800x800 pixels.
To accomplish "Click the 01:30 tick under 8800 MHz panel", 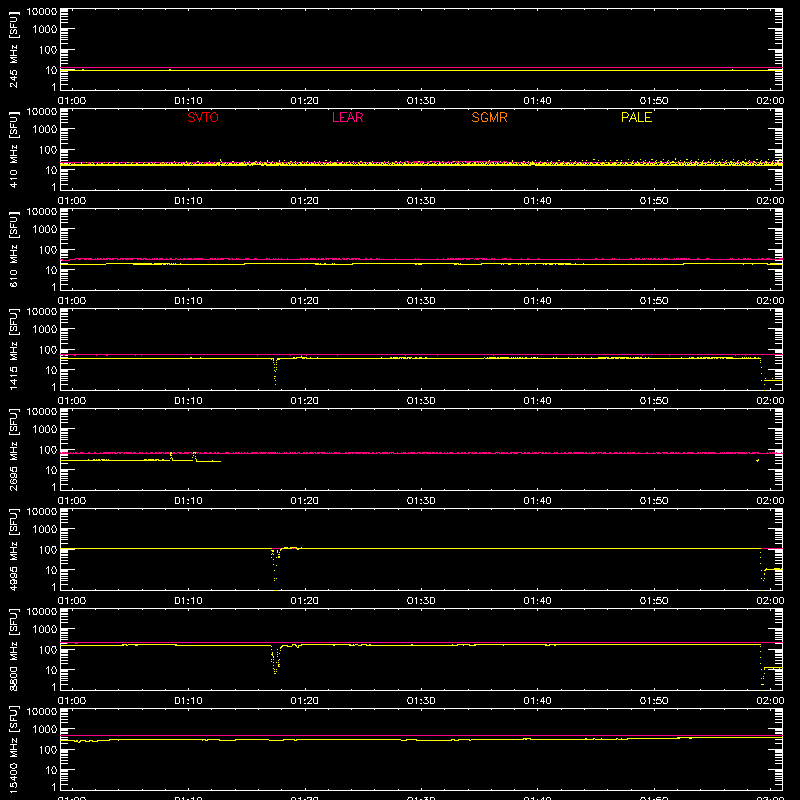I will (x=421, y=701).
